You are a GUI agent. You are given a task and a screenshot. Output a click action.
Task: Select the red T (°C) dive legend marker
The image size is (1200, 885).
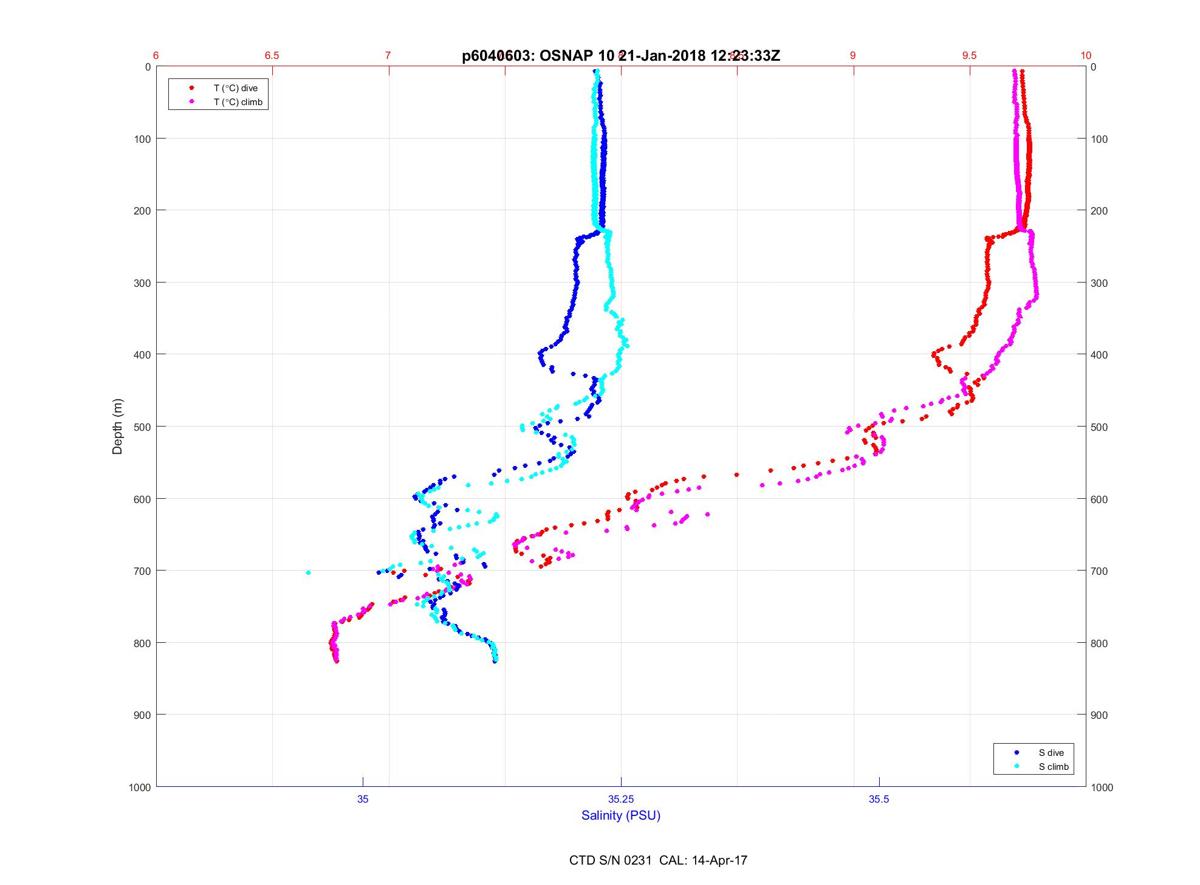tap(191, 88)
